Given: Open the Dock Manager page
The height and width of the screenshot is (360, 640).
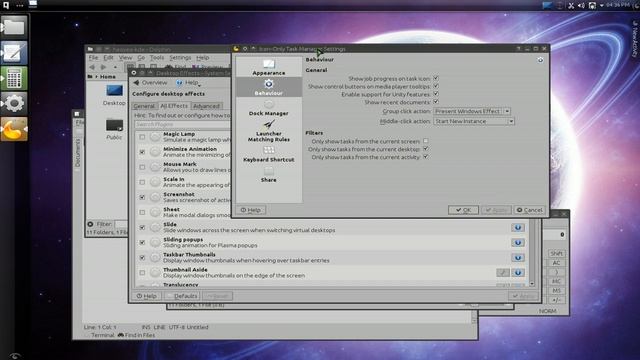Looking at the screenshot, I should pyautogui.click(x=269, y=108).
